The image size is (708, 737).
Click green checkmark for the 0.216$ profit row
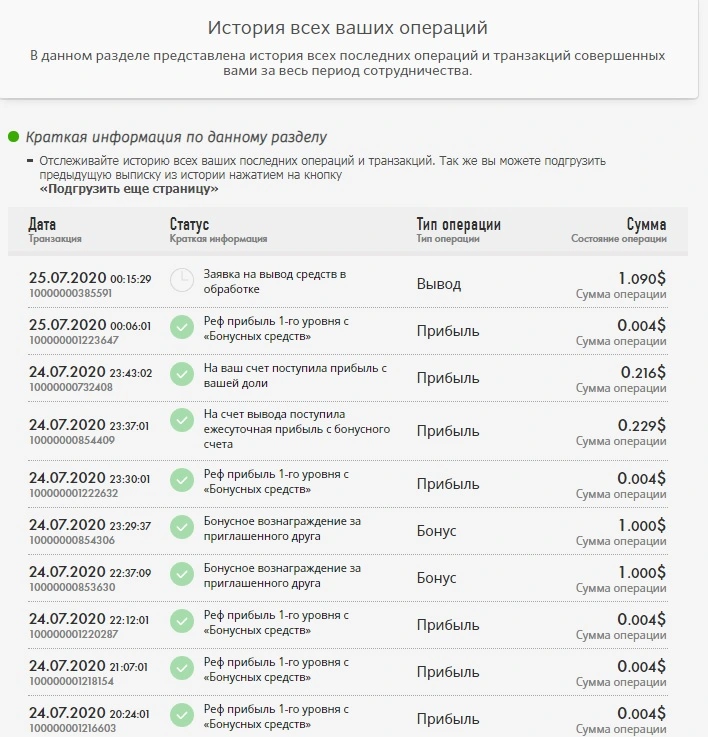(x=182, y=374)
